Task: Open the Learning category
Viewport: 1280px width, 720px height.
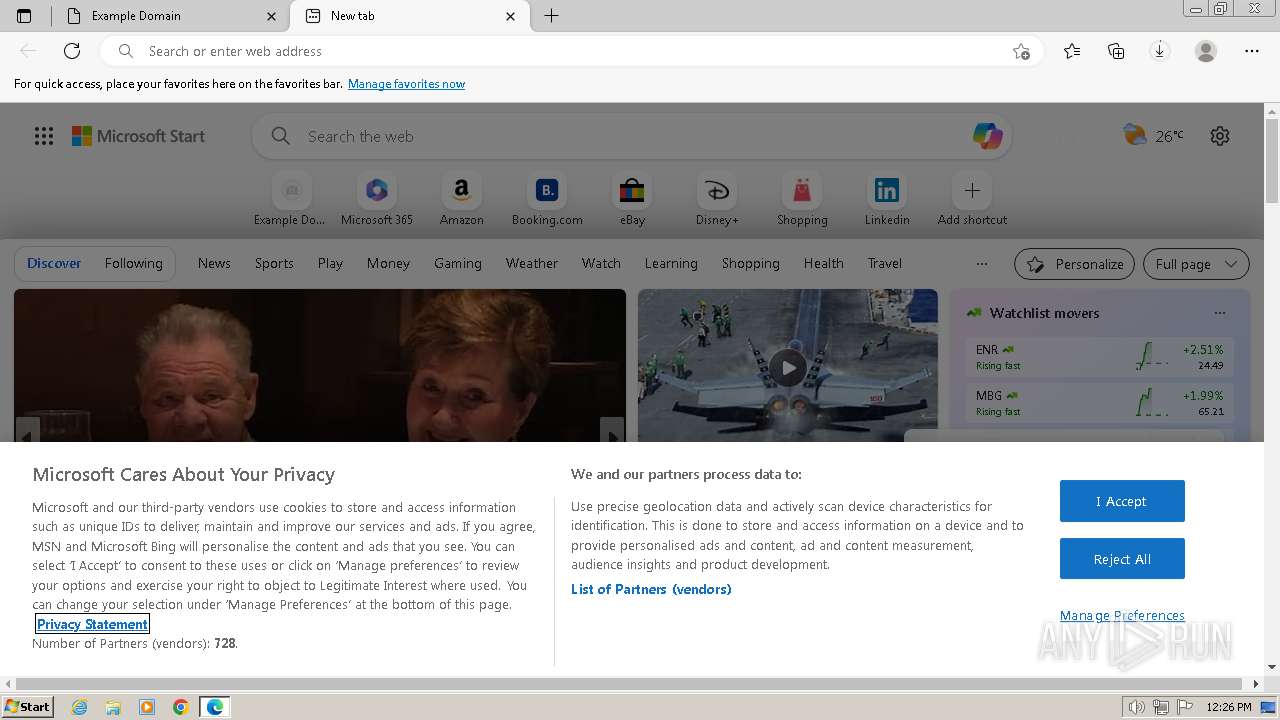Action: click(671, 263)
